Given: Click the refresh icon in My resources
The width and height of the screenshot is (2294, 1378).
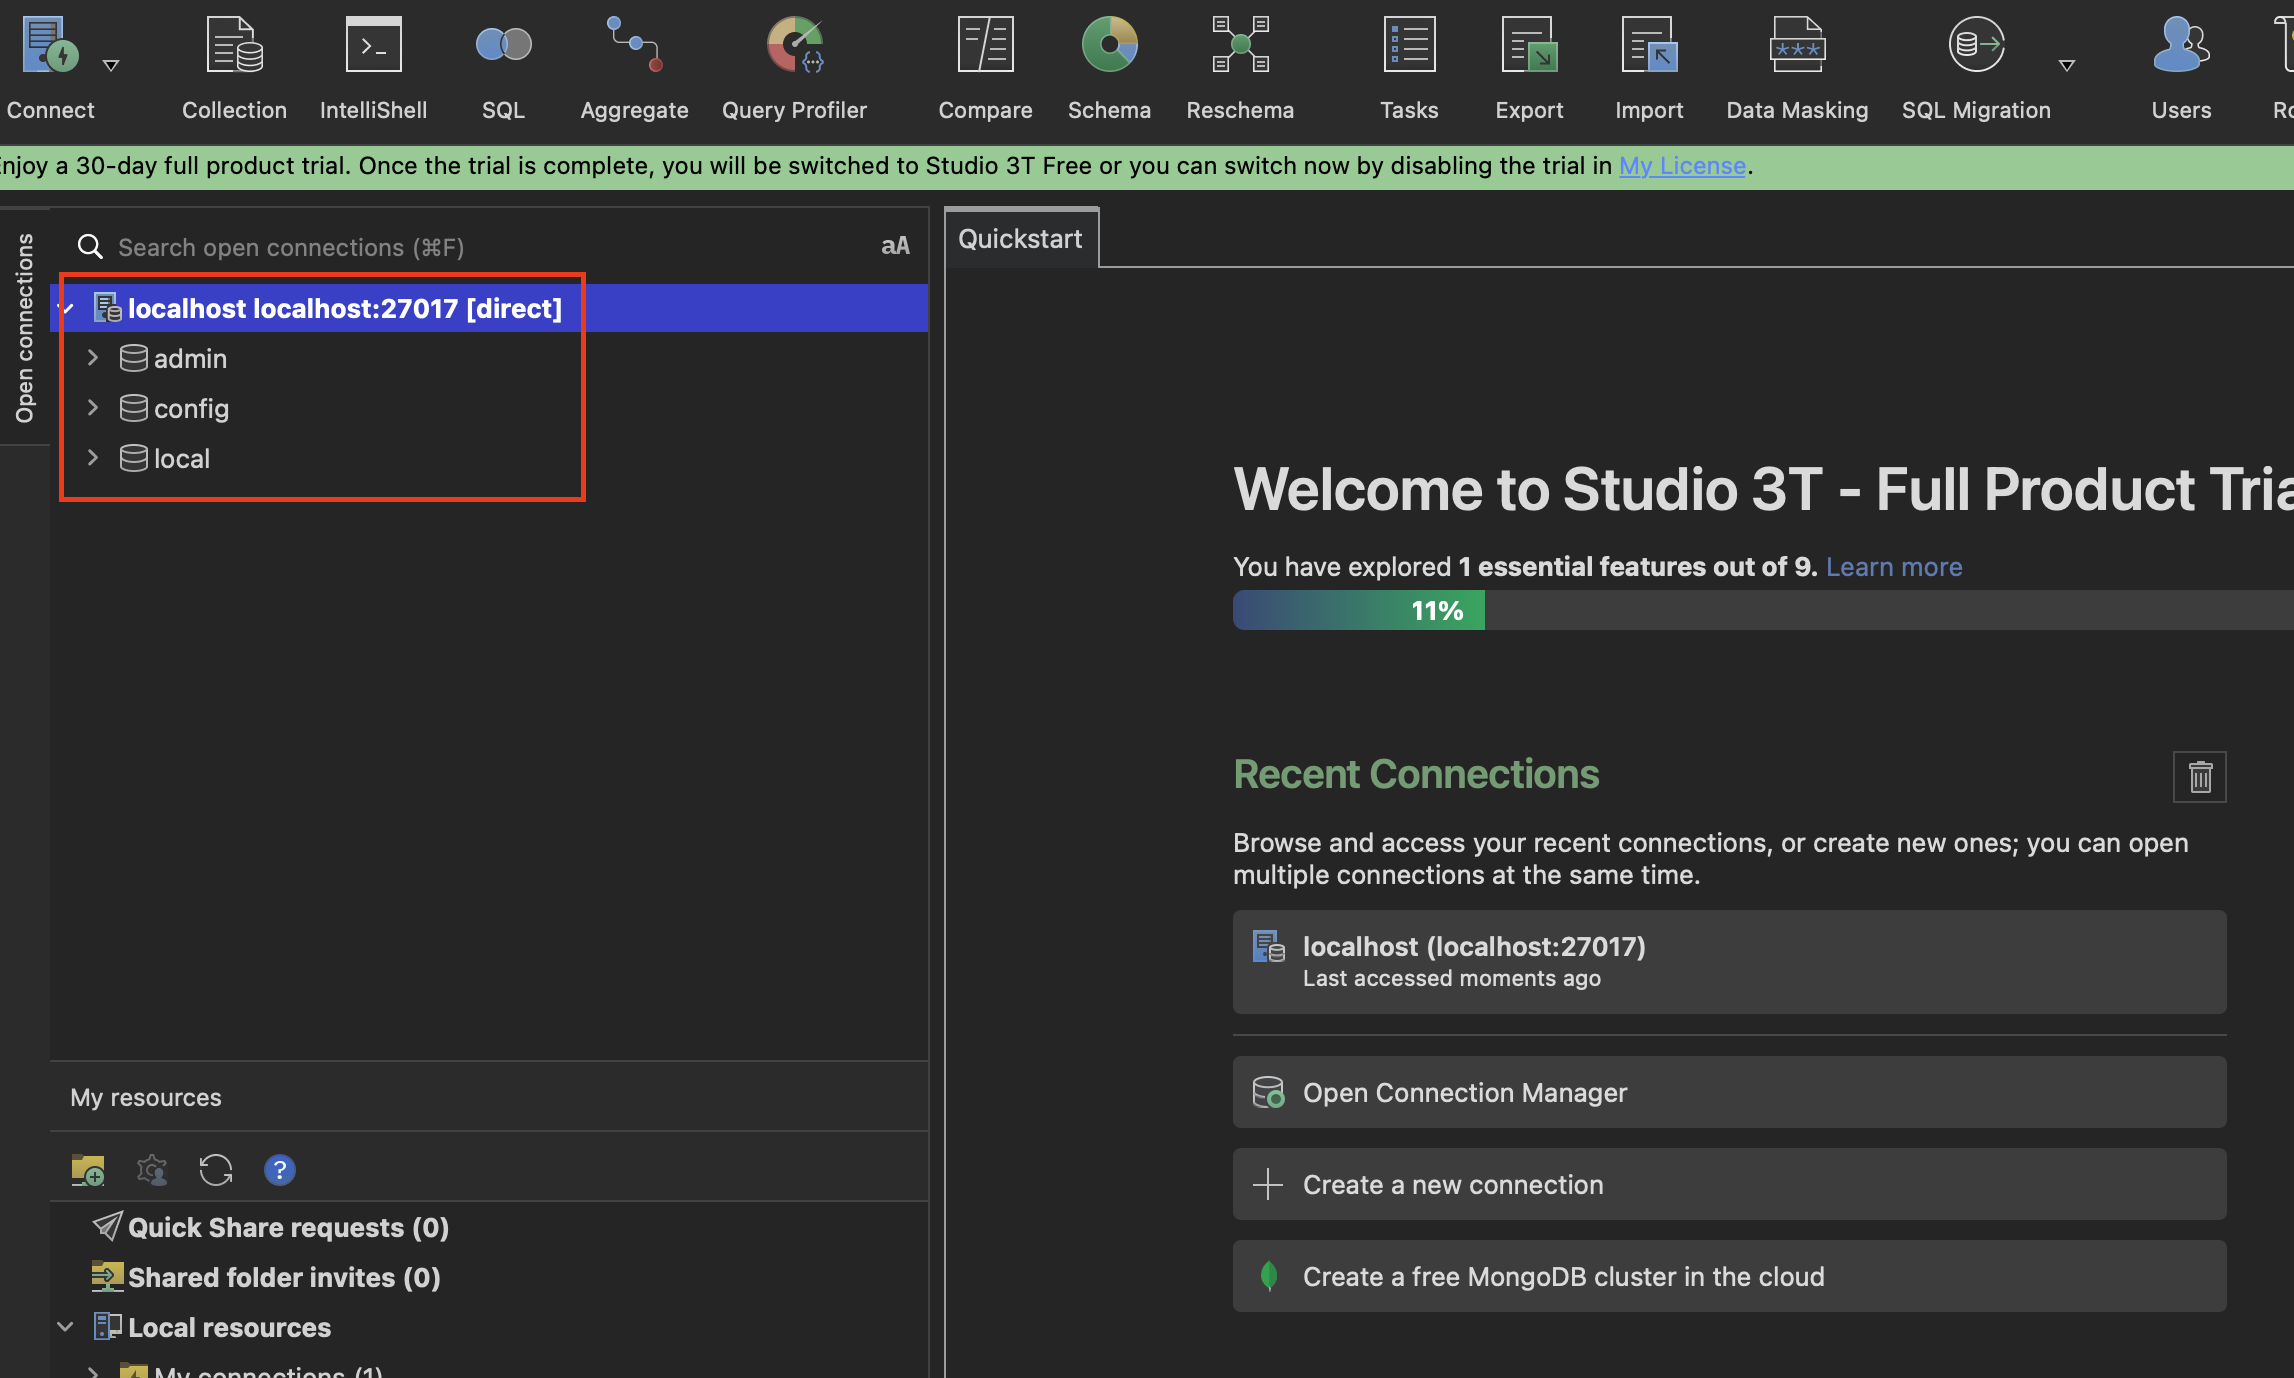Looking at the screenshot, I should pyautogui.click(x=216, y=1169).
